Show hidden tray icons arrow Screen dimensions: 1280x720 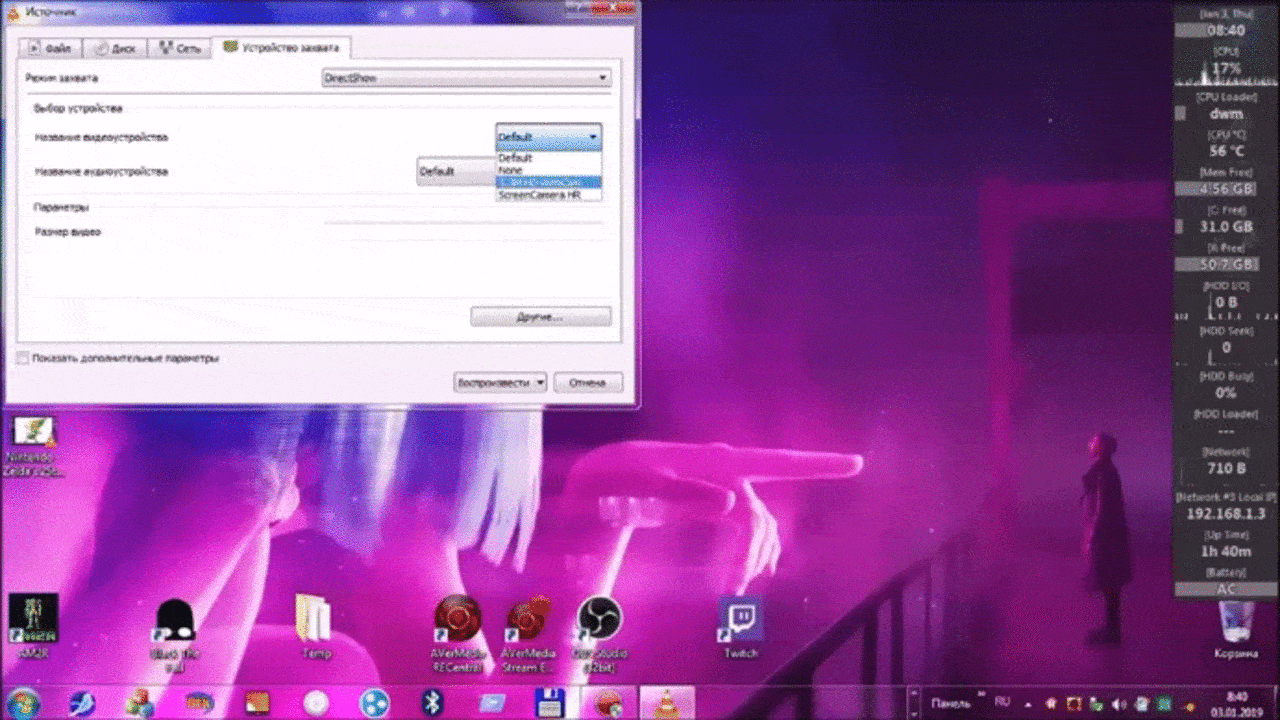pyautogui.click(x=1029, y=703)
